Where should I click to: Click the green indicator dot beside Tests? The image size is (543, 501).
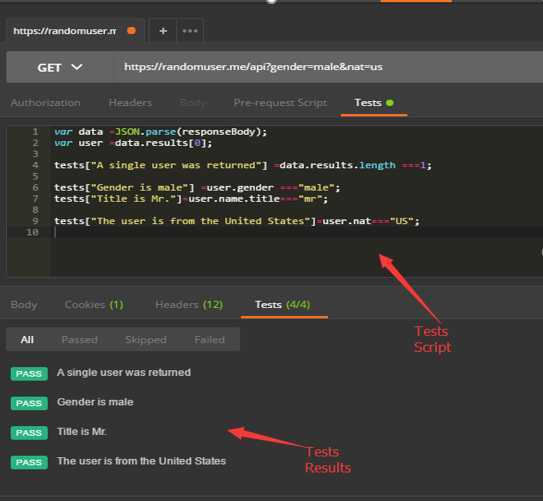390,103
